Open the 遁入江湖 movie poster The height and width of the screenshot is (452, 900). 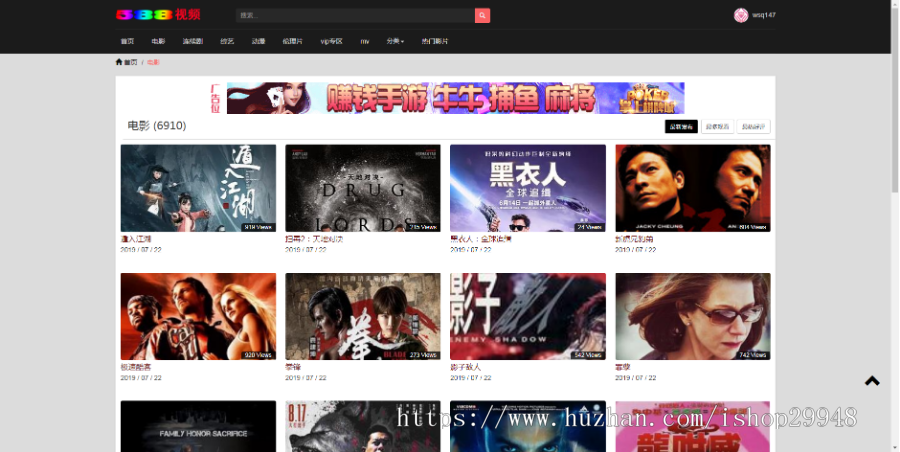[198, 188]
